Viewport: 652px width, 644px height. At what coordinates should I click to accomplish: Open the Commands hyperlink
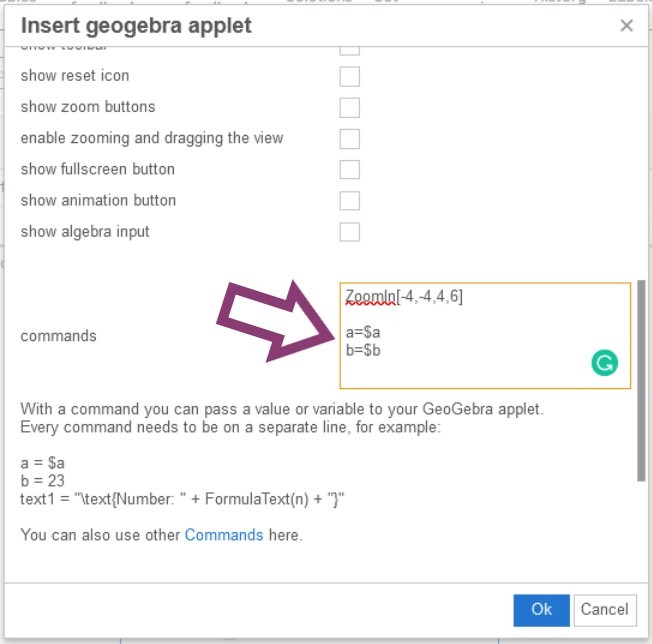point(224,535)
